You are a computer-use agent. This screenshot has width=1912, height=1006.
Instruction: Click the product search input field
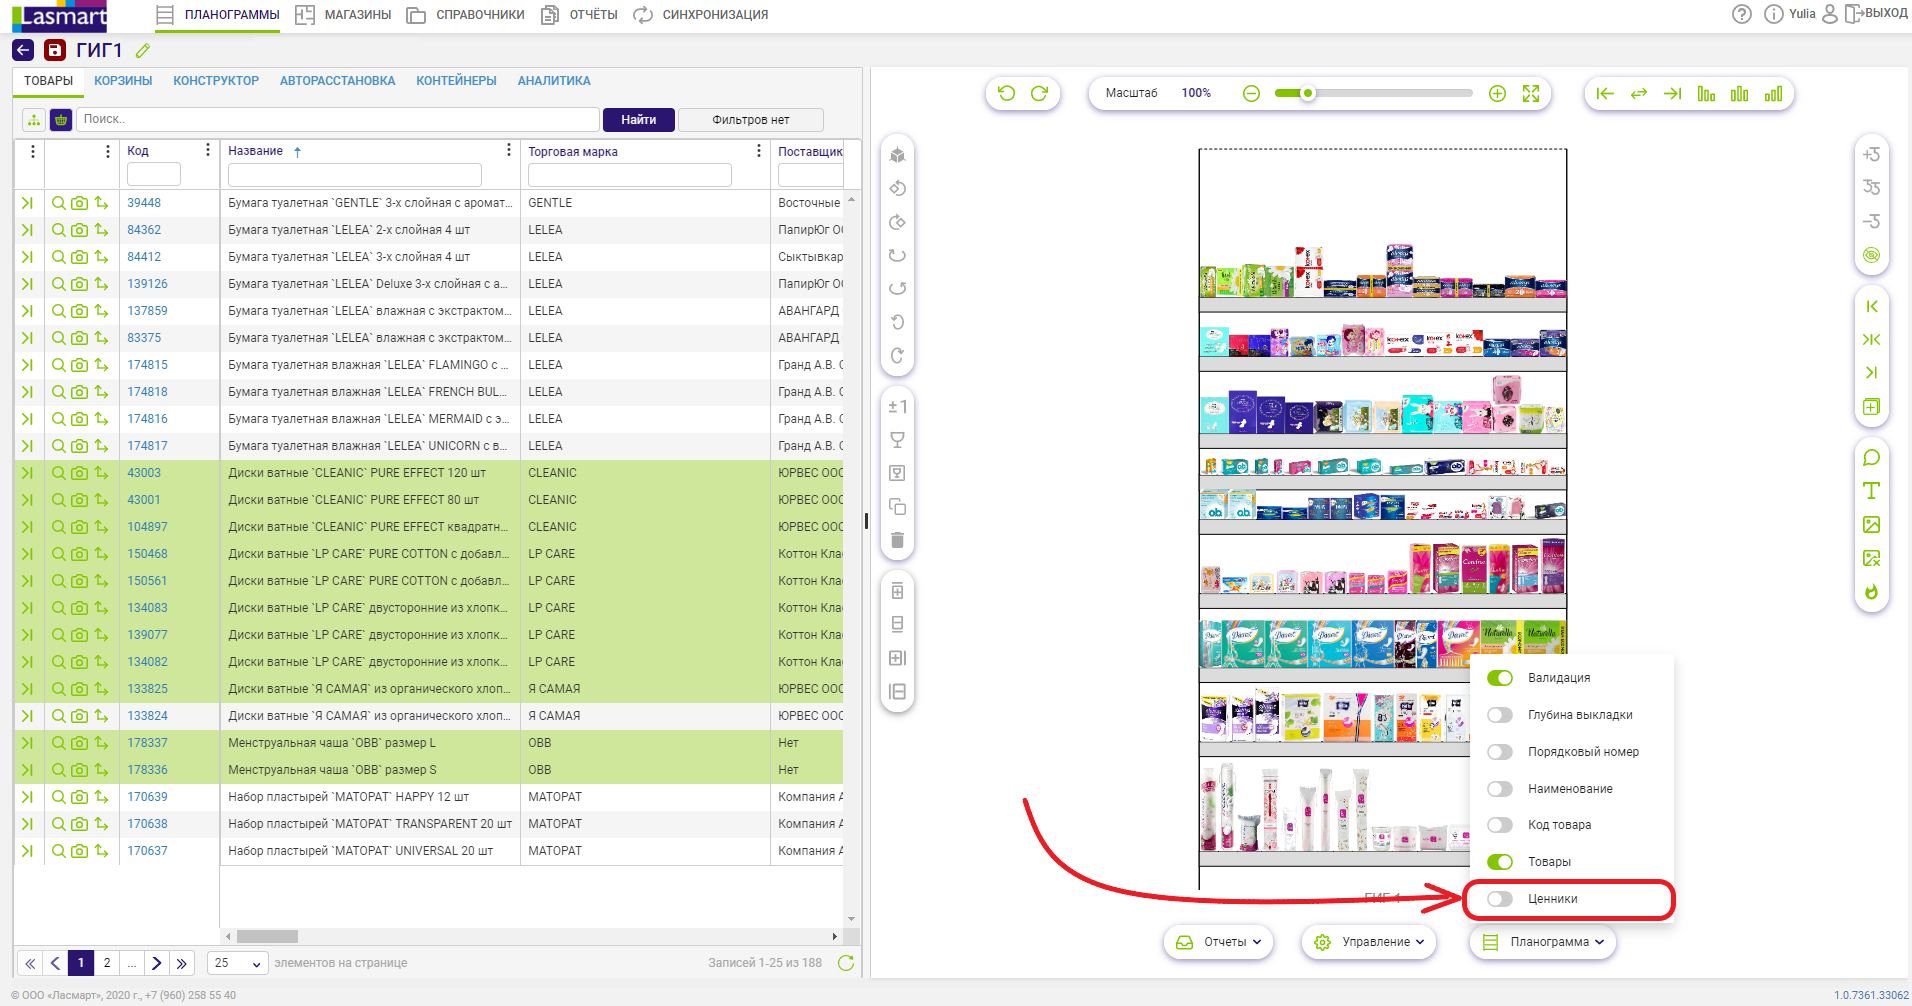(338, 120)
